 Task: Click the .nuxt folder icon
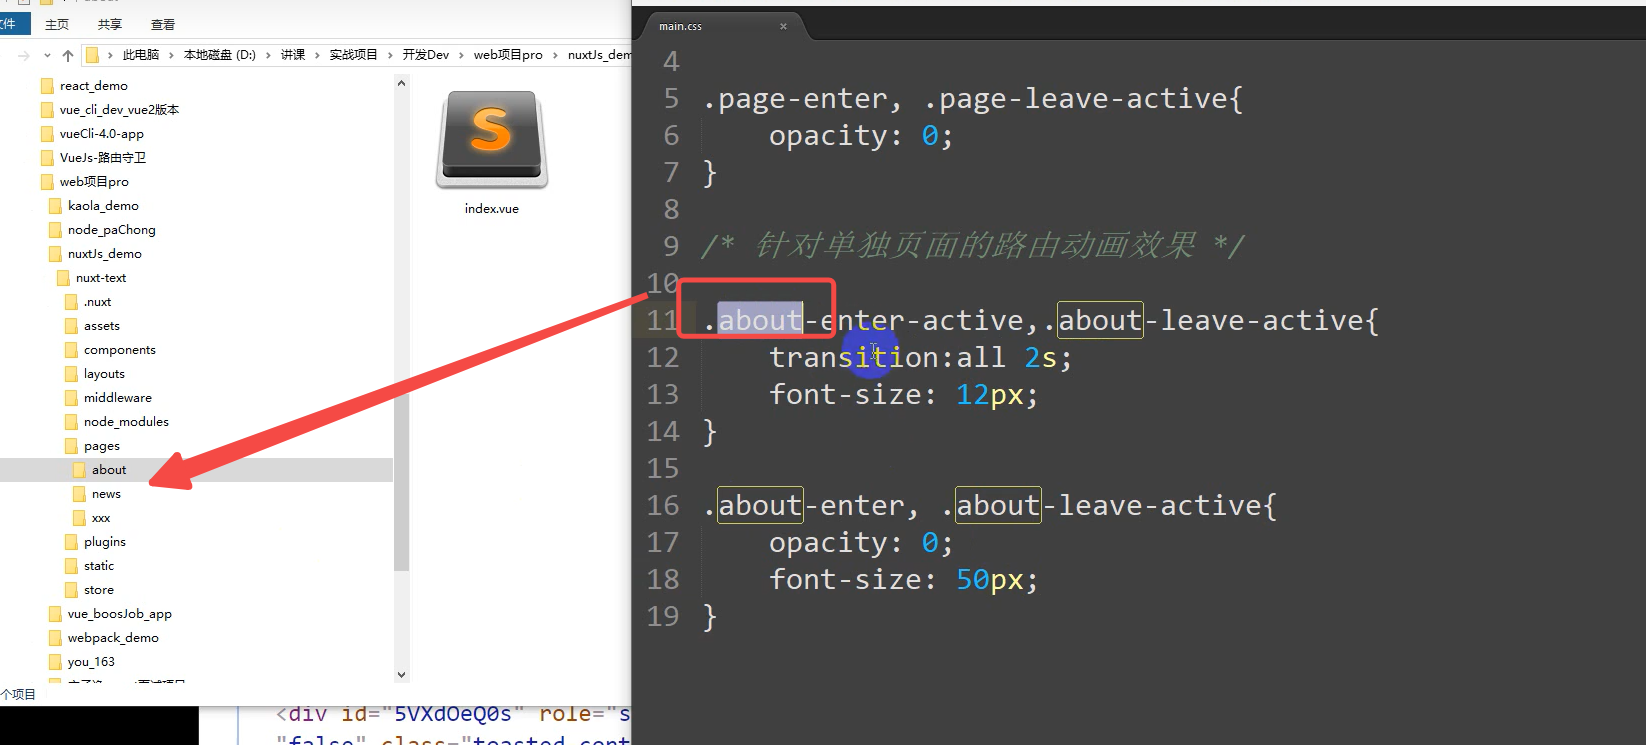pos(71,302)
